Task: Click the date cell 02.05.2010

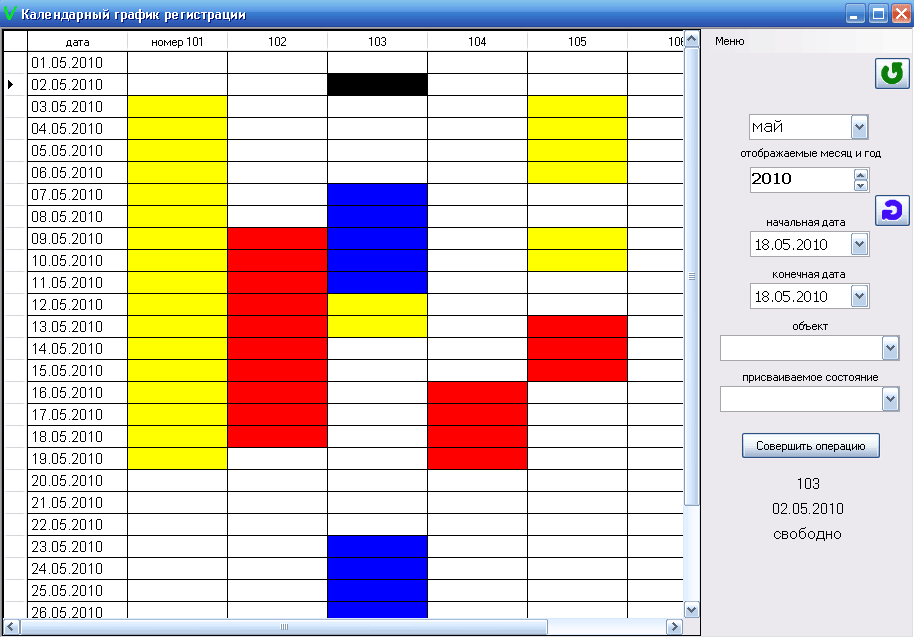Action: pyautogui.click(x=78, y=84)
